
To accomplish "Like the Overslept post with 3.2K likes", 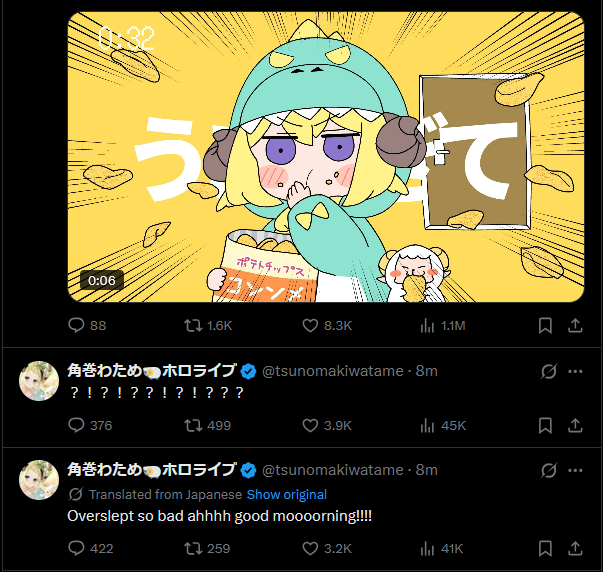I will click(310, 548).
